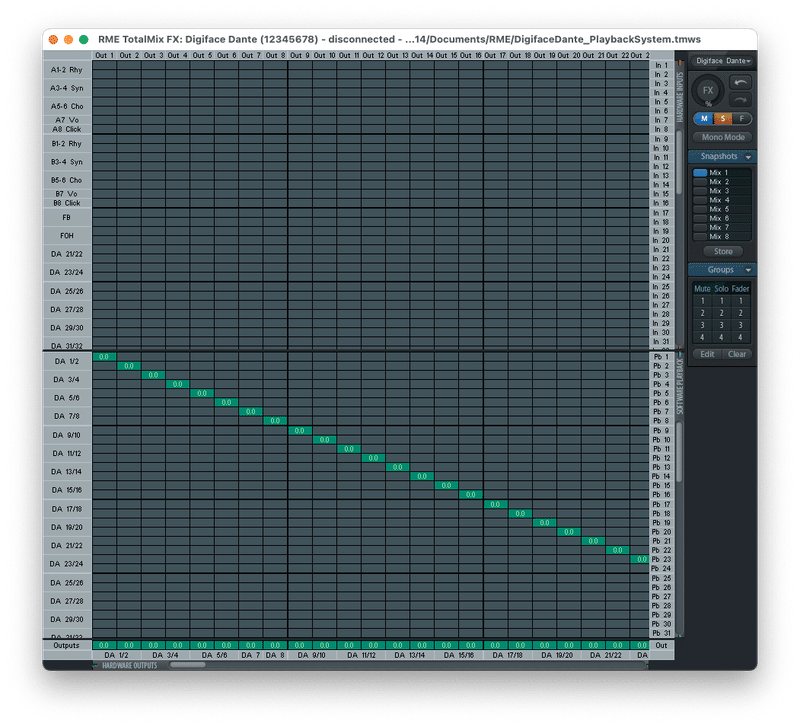The height and width of the screenshot is (727, 800).
Task: Toggle Fader group 4
Action: click(740, 337)
